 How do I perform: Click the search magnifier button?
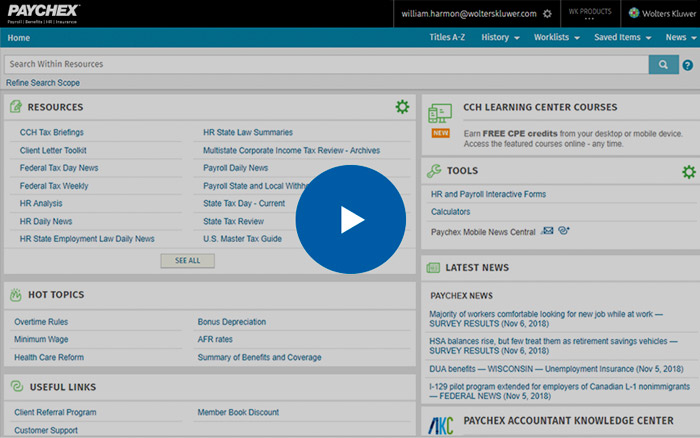click(663, 64)
